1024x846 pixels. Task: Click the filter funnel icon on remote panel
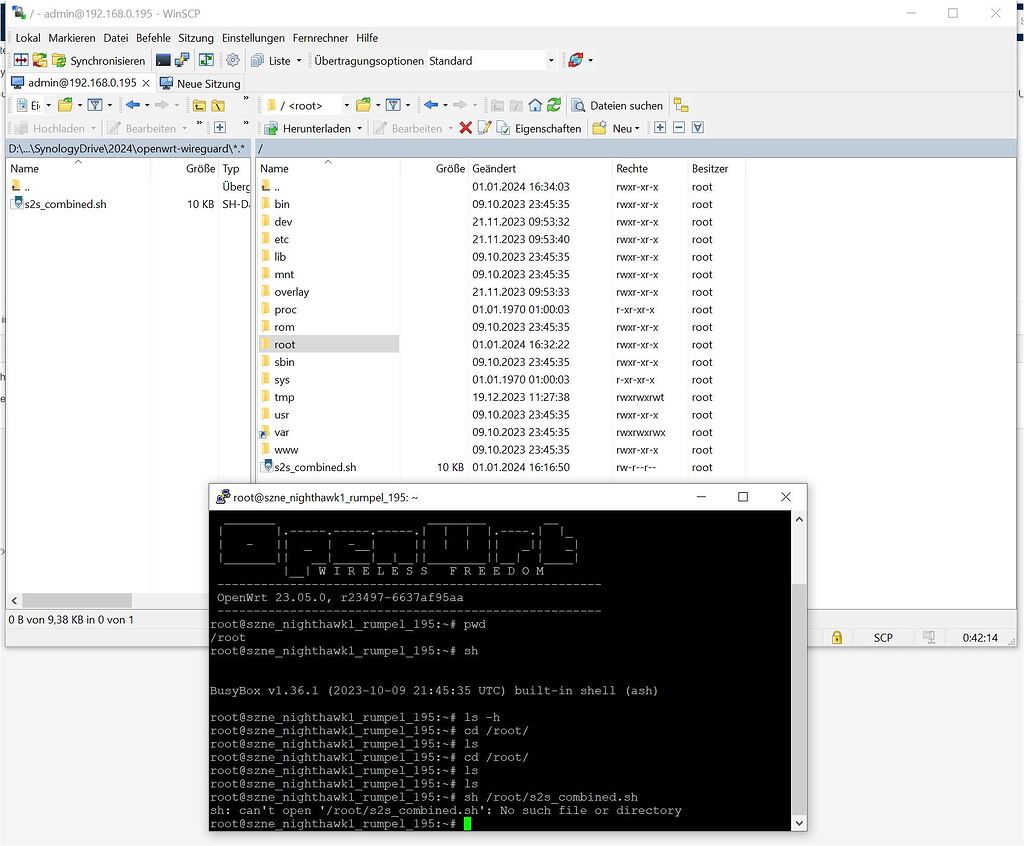coord(391,105)
